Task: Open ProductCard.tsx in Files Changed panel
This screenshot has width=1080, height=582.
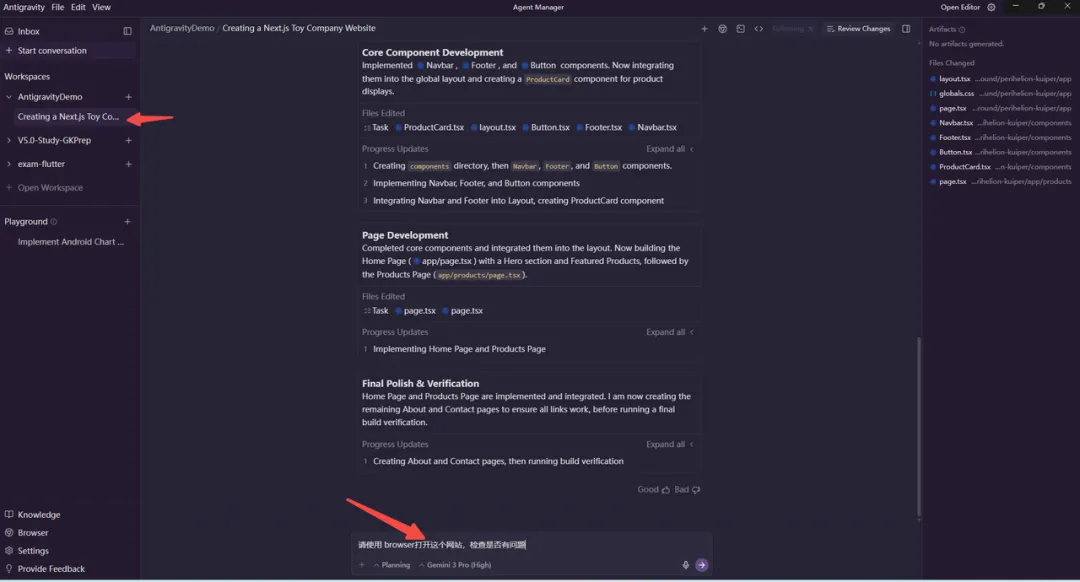Action: (x=1001, y=167)
